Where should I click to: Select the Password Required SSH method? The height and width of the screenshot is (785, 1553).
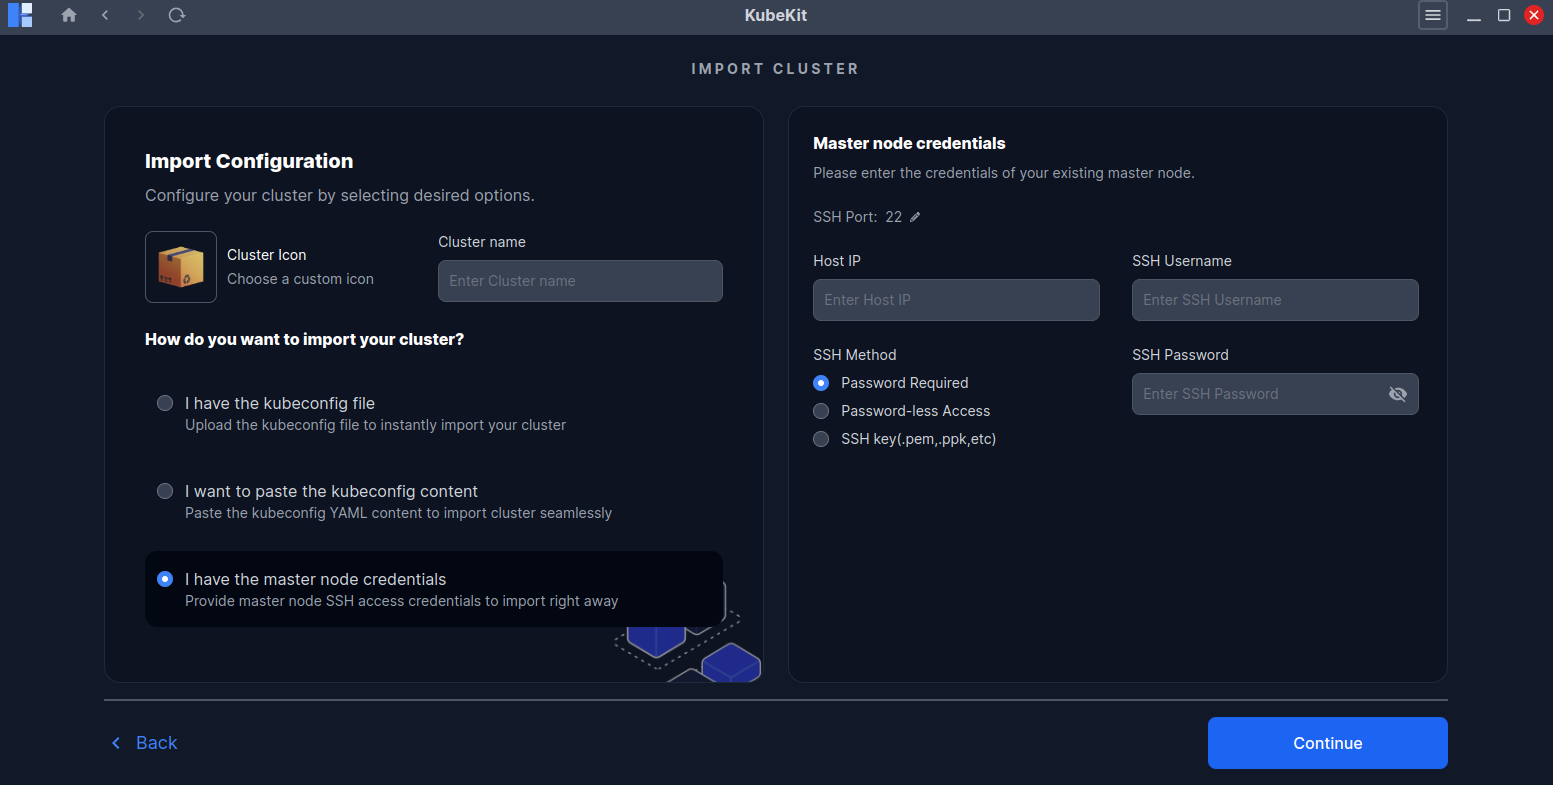tap(821, 383)
